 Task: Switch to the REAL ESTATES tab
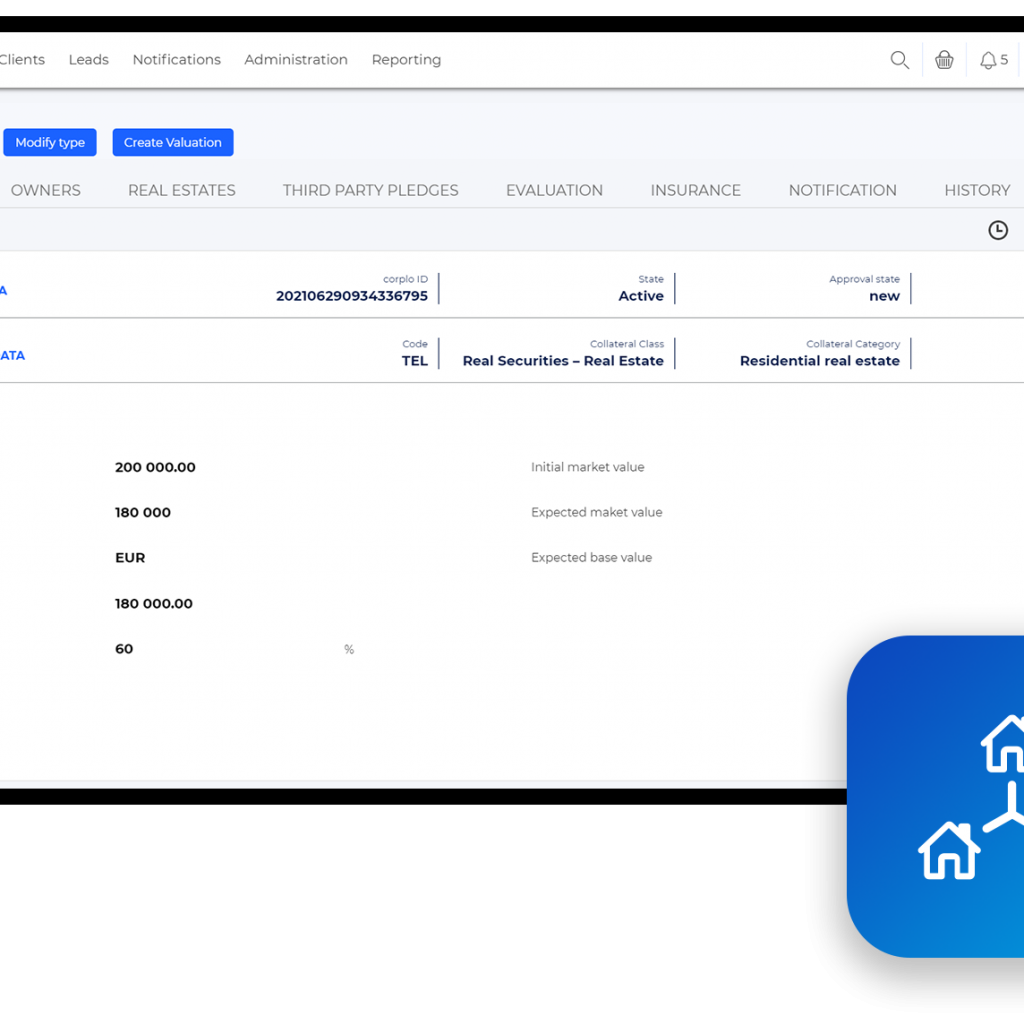(182, 190)
